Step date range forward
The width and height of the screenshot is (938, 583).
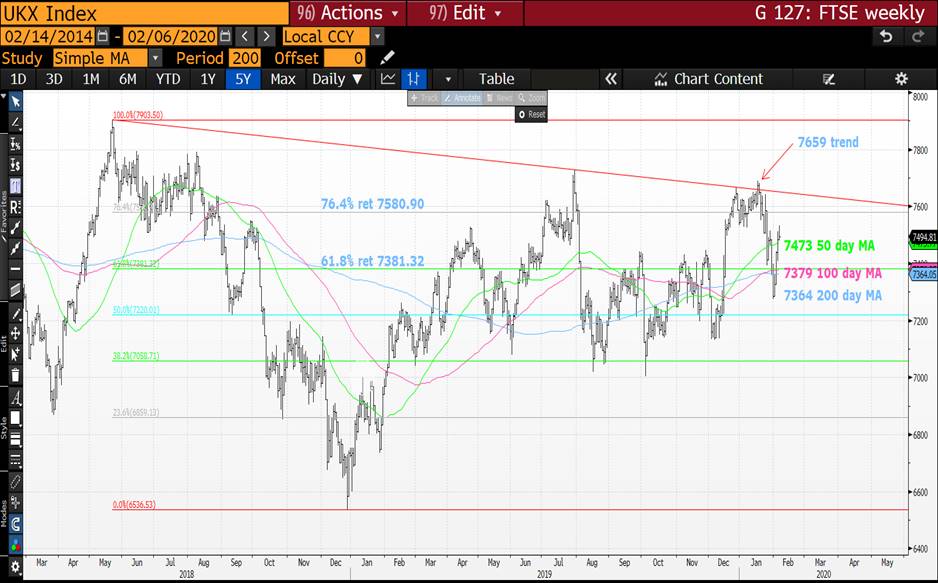tap(267, 36)
